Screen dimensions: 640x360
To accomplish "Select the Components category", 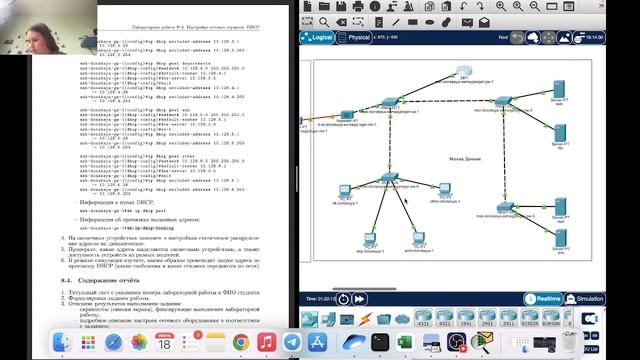I will point(347,319).
